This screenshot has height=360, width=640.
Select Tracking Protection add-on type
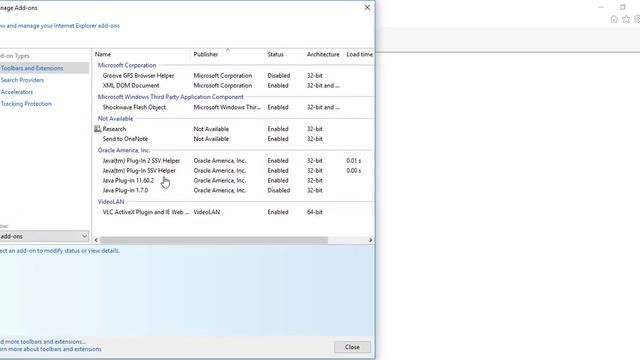coord(26,104)
